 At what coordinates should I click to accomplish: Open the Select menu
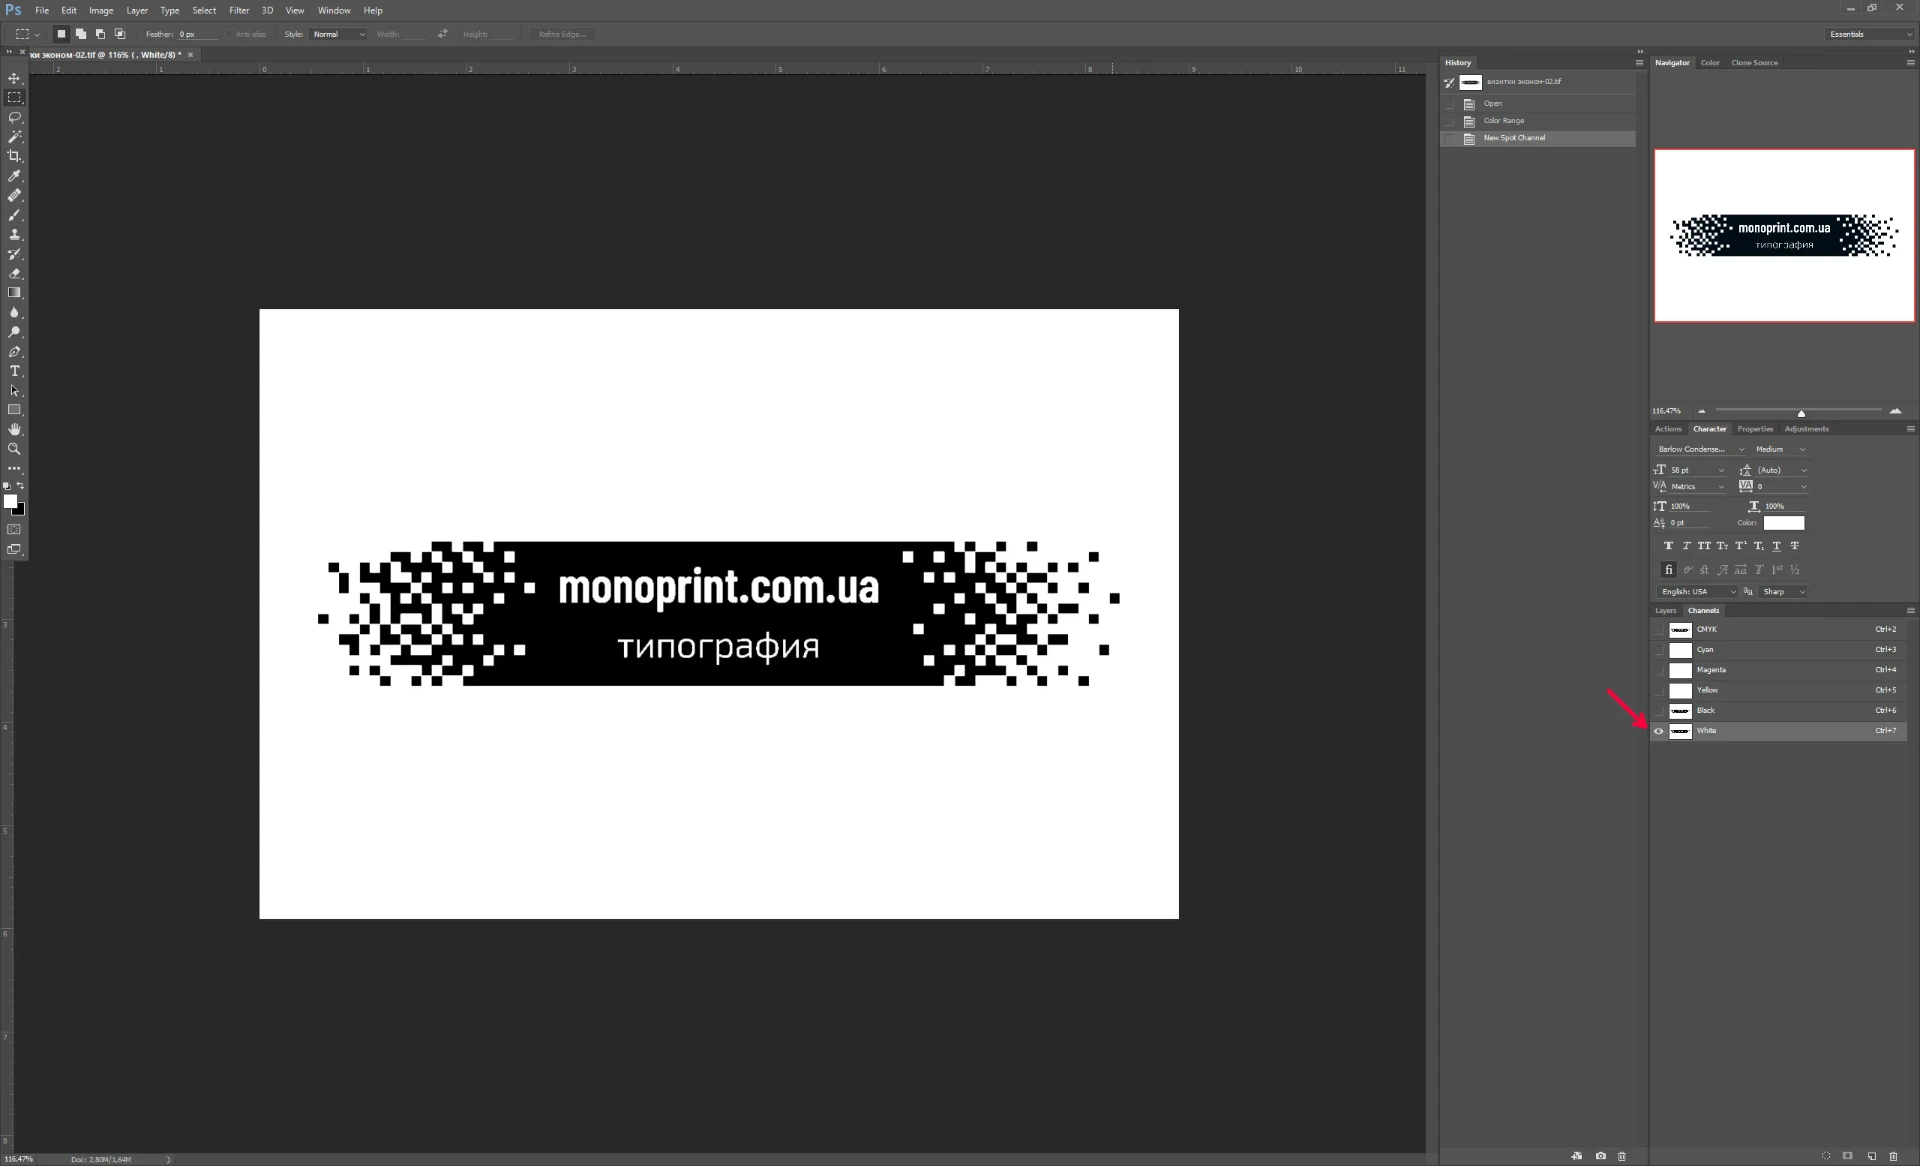pyautogui.click(x=204, y=10)
